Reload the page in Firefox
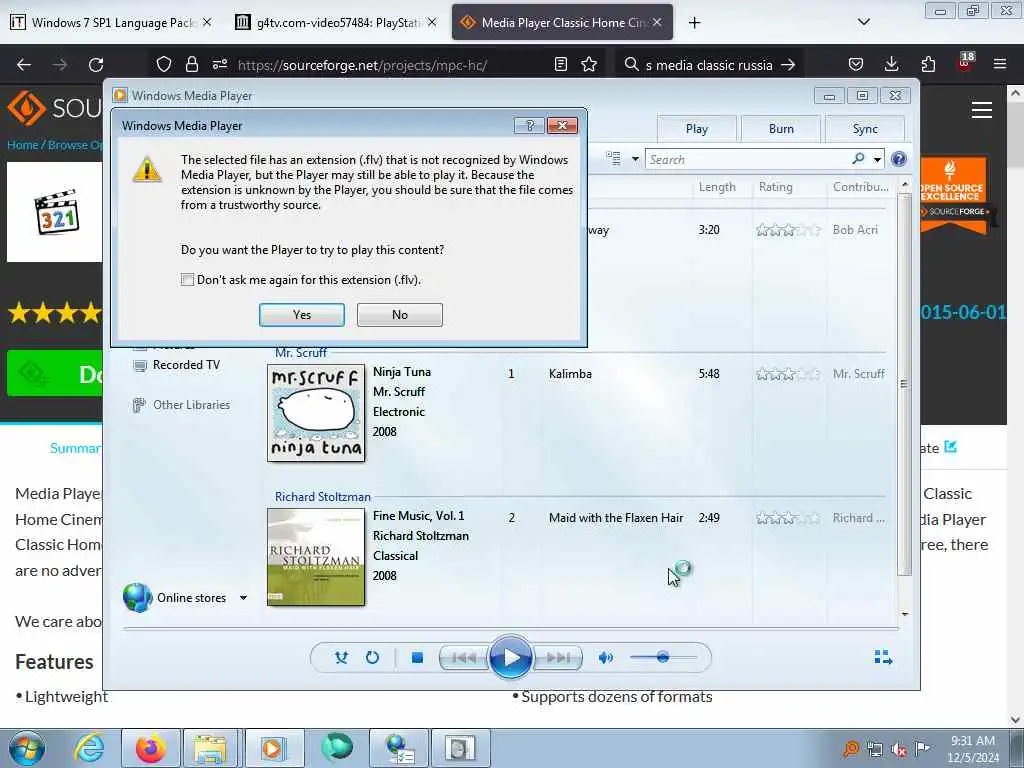This screenshot has width=1024, height=768. [96, 65]
